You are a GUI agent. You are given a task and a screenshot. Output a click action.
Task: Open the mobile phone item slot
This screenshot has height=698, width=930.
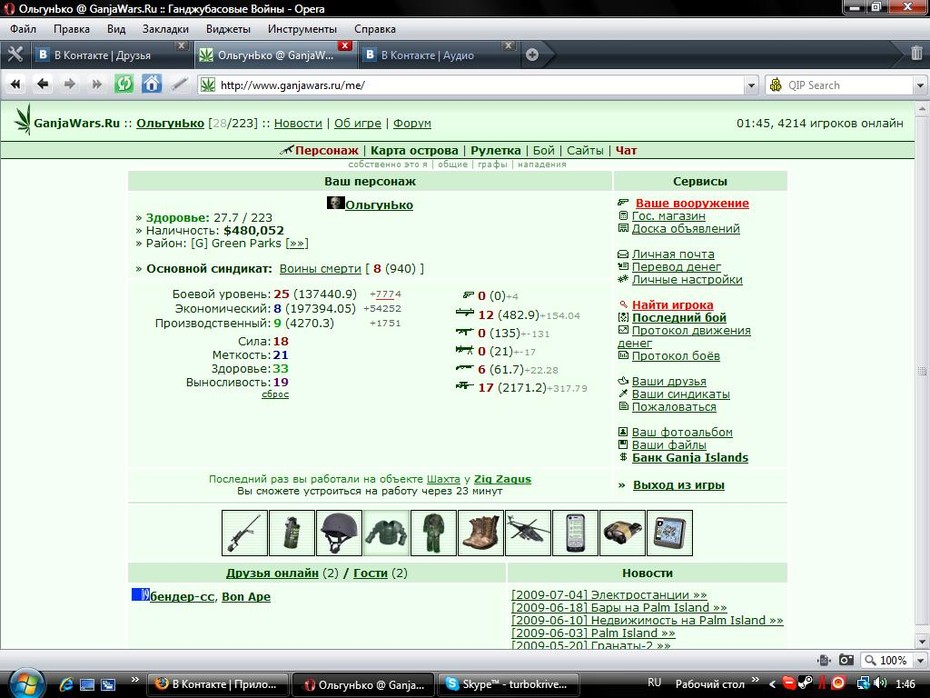tap(575, 533)
